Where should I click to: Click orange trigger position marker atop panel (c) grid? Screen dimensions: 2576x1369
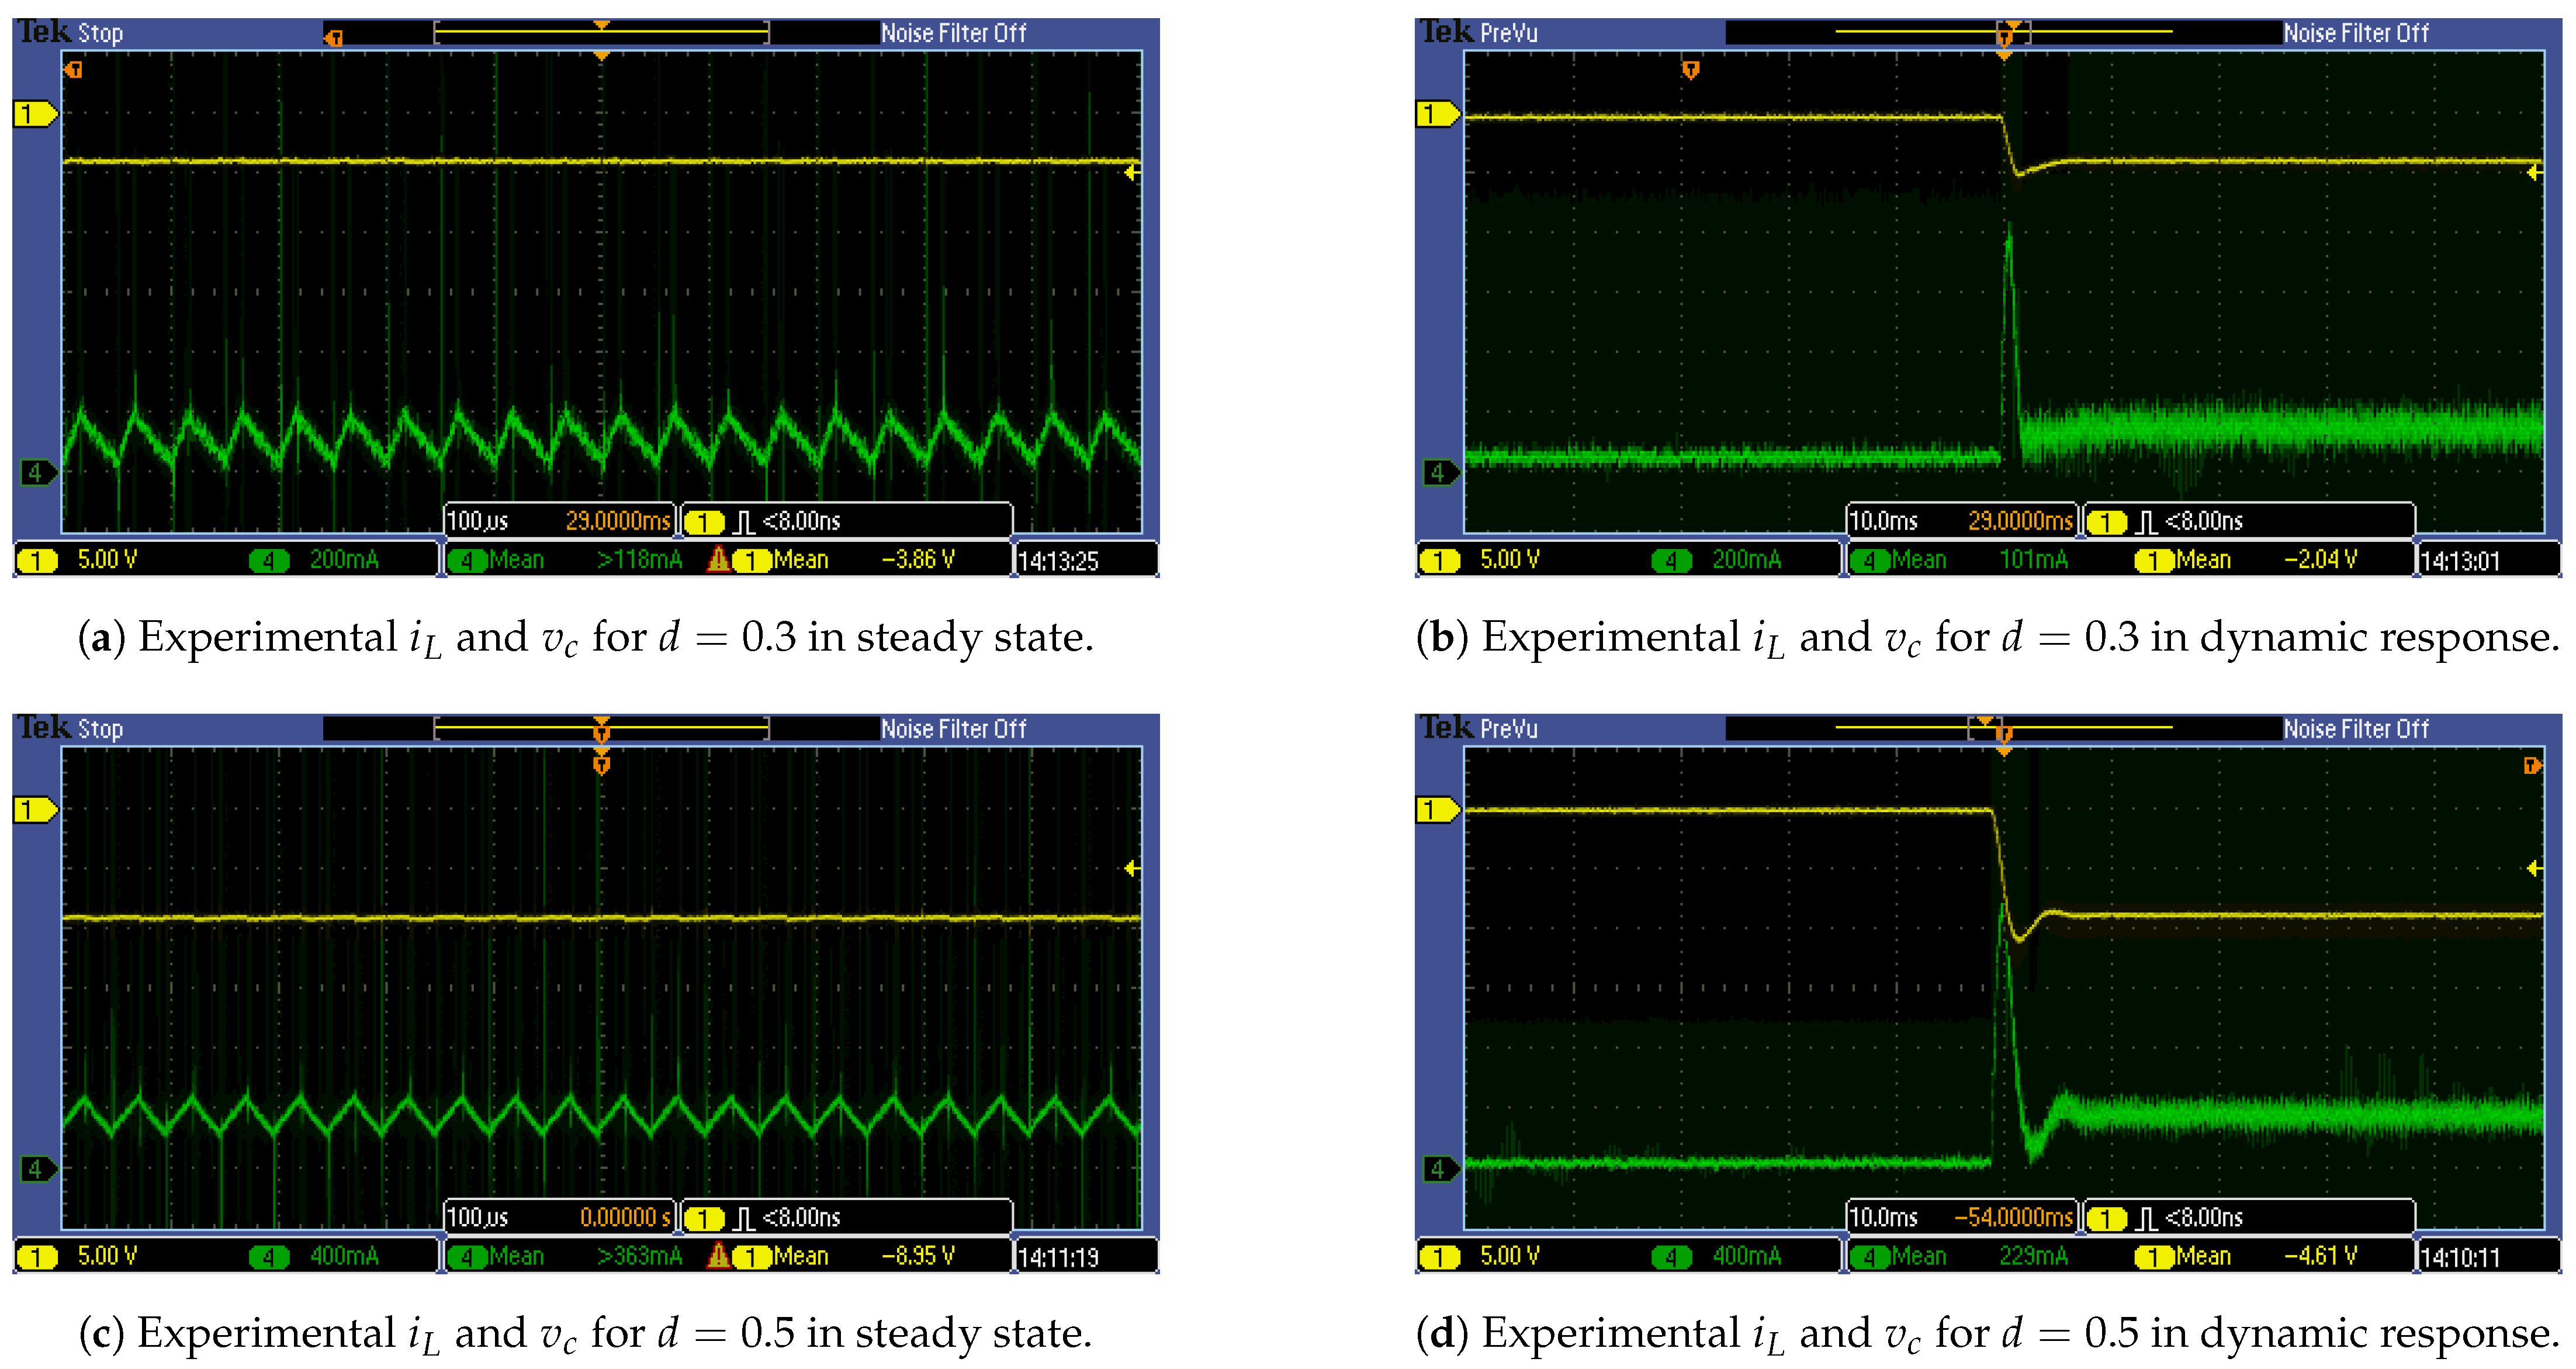click(x=601, y=765)
